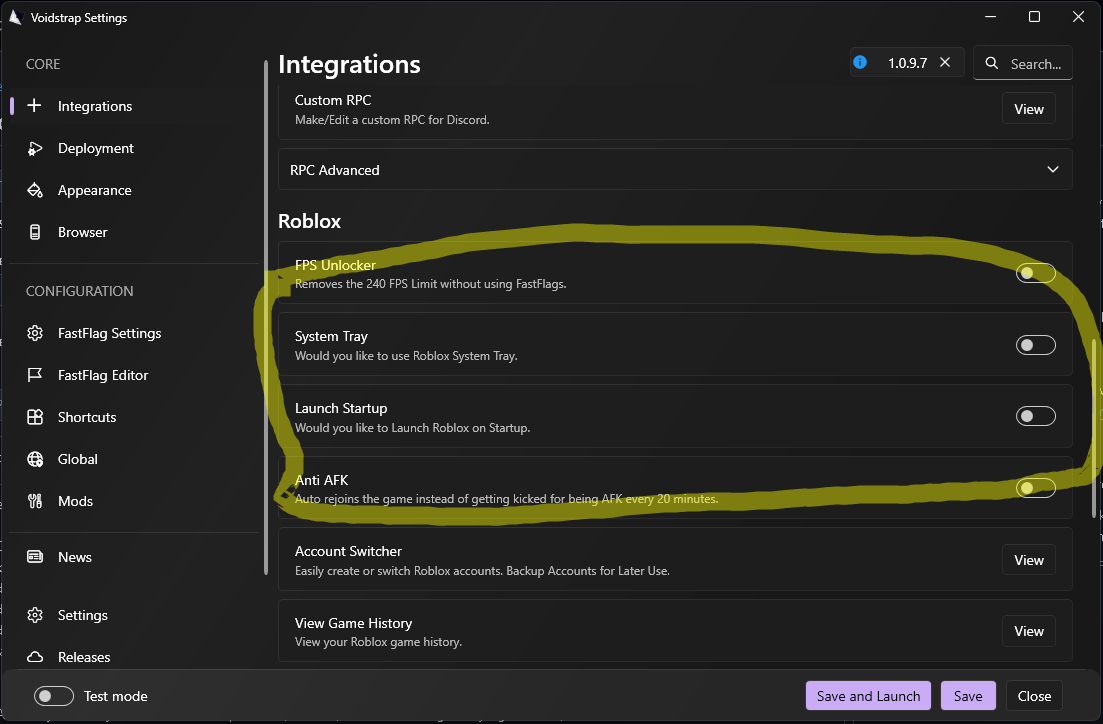
Task: Open the Shortcuts page
Action: click(x=134, y=417)
